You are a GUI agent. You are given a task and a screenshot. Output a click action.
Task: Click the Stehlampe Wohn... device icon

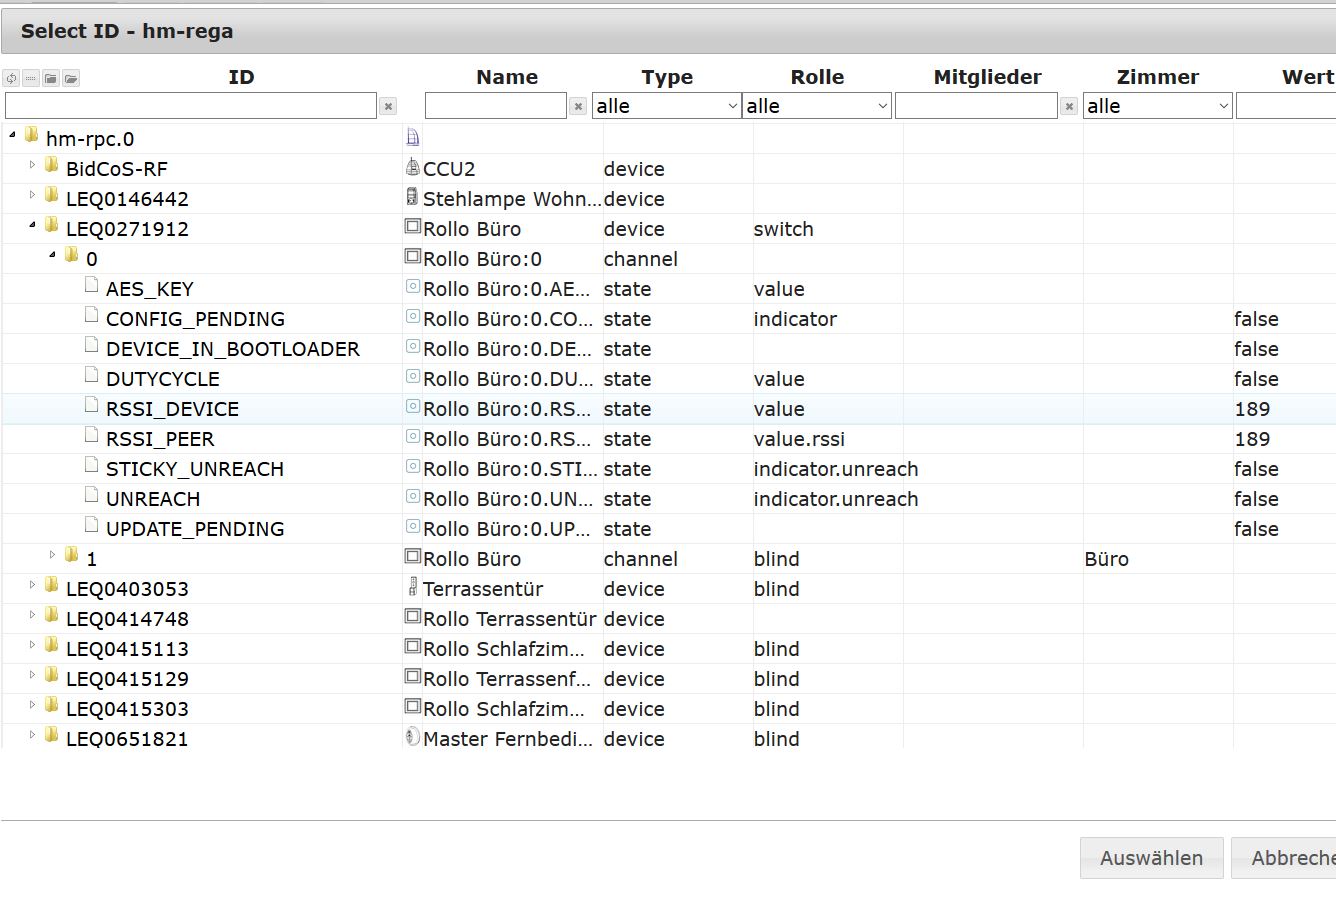[412, 197]
